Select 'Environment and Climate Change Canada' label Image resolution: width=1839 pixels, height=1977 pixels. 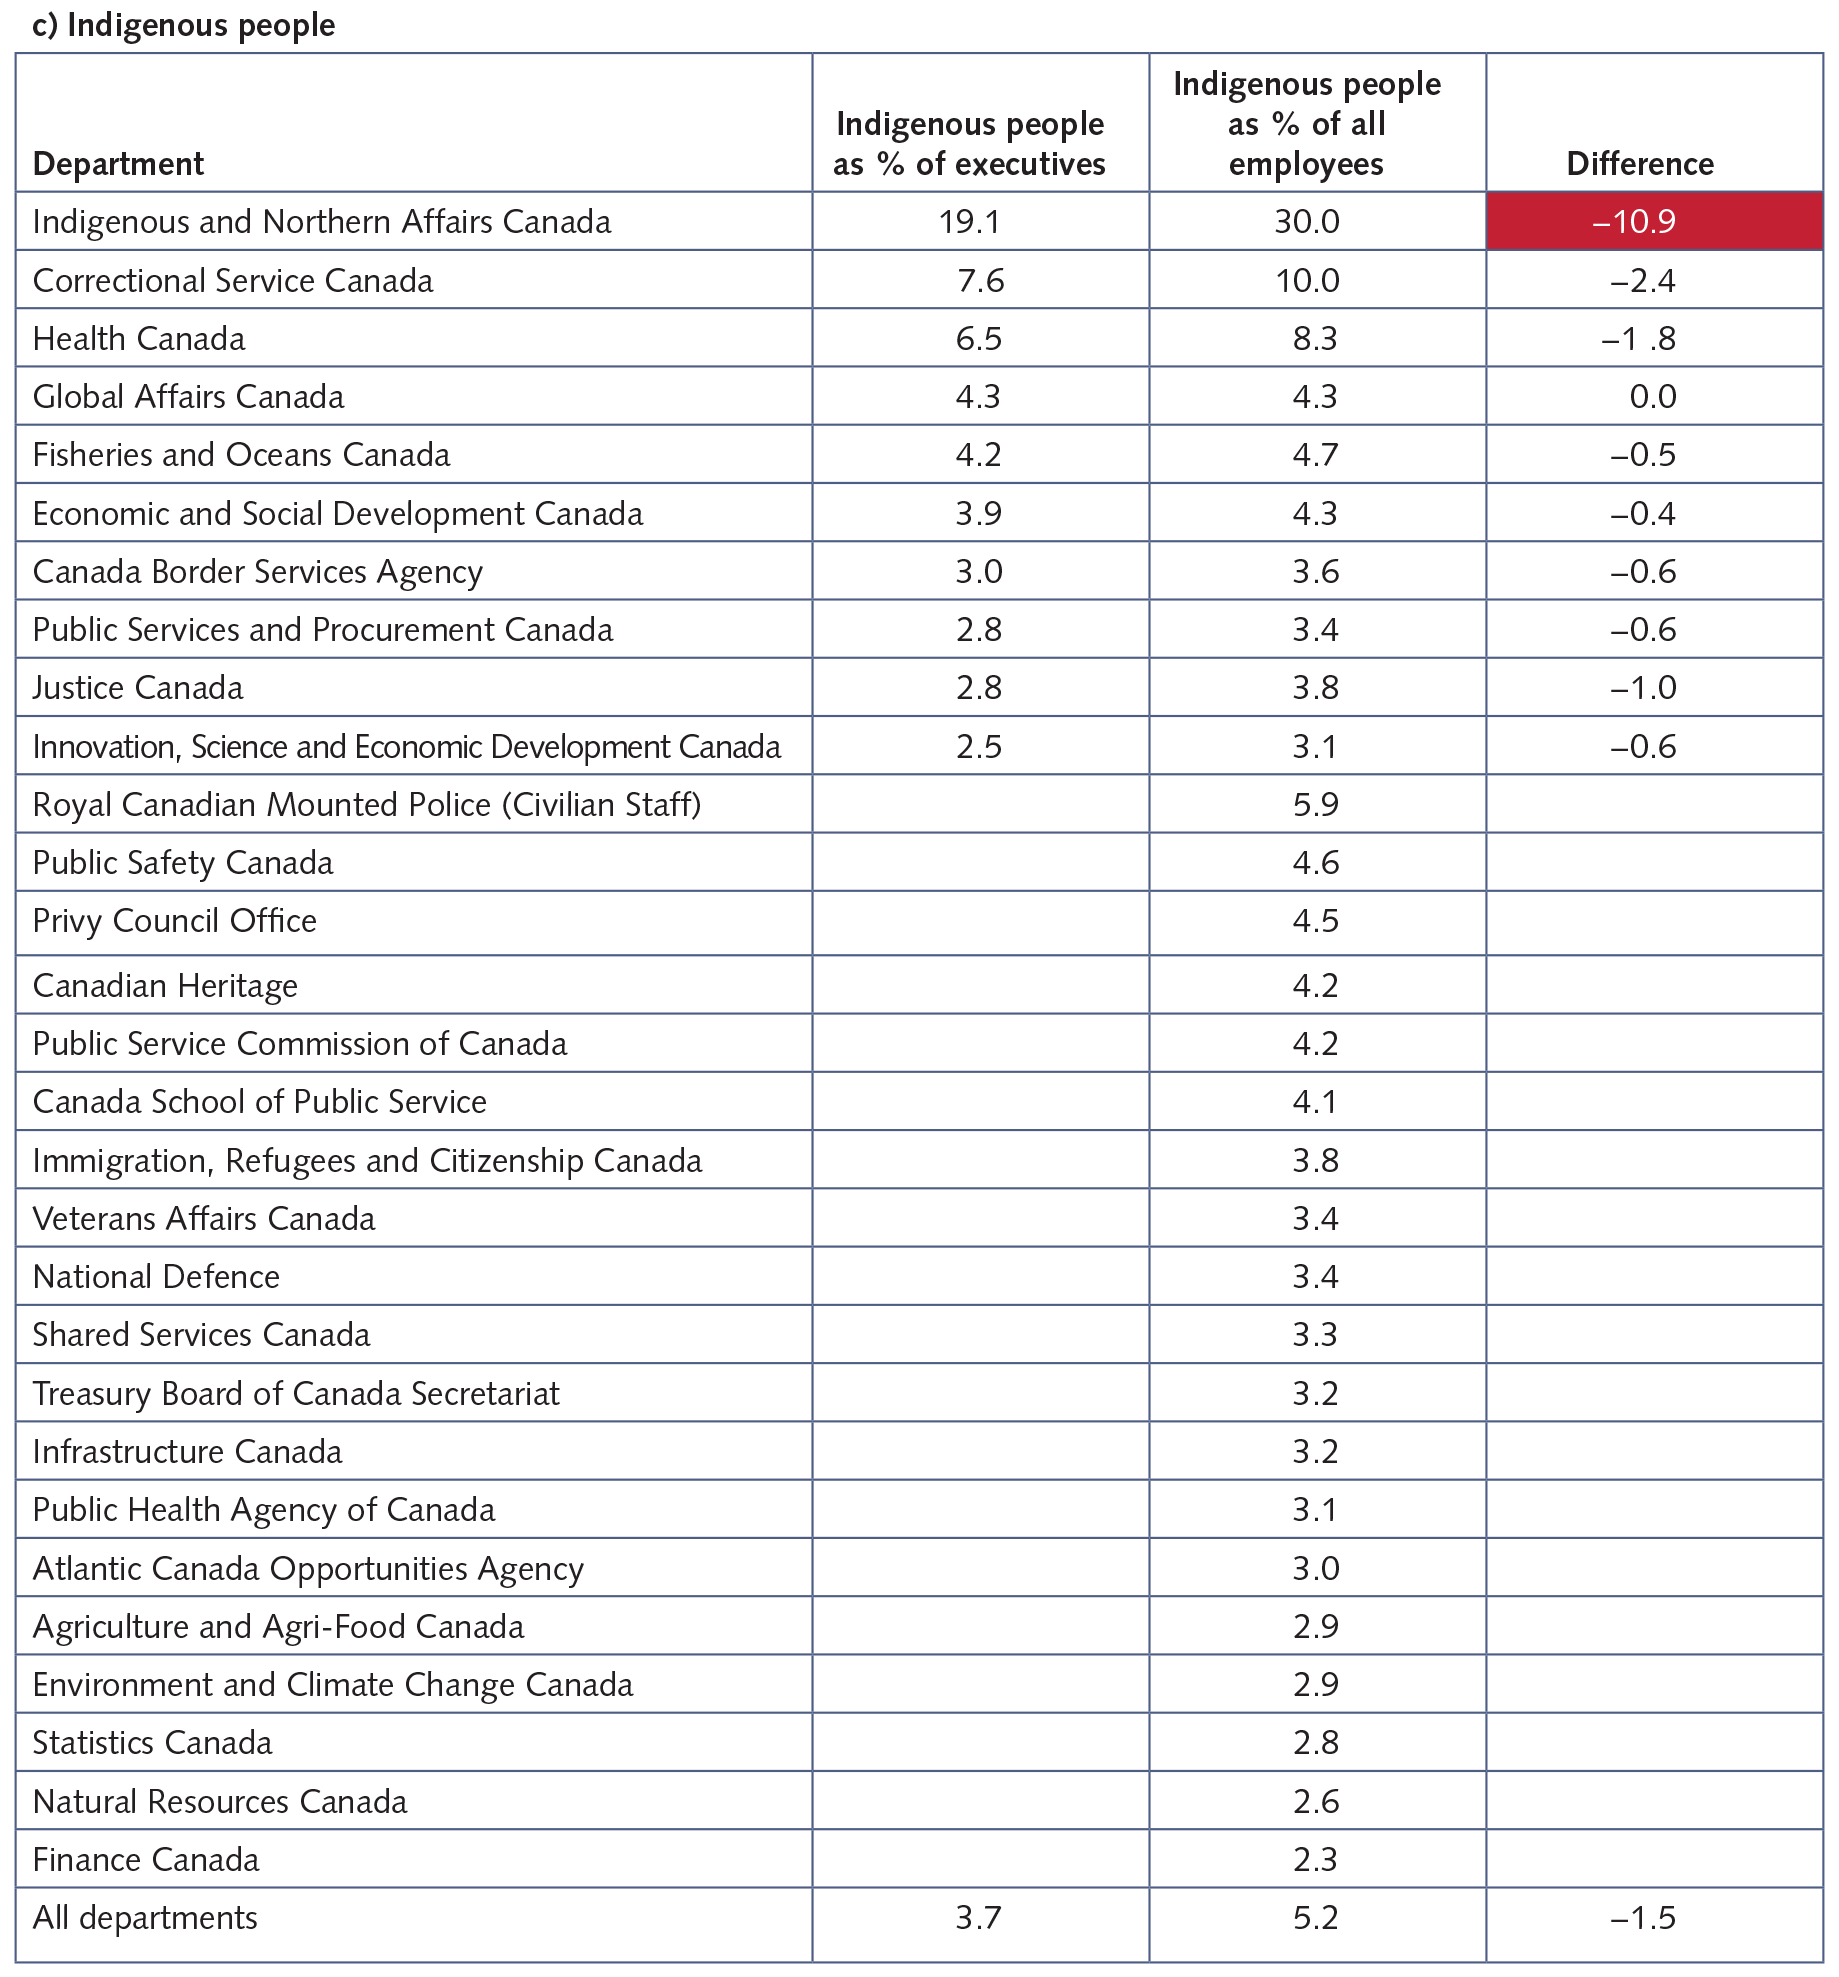(333, 1684)
